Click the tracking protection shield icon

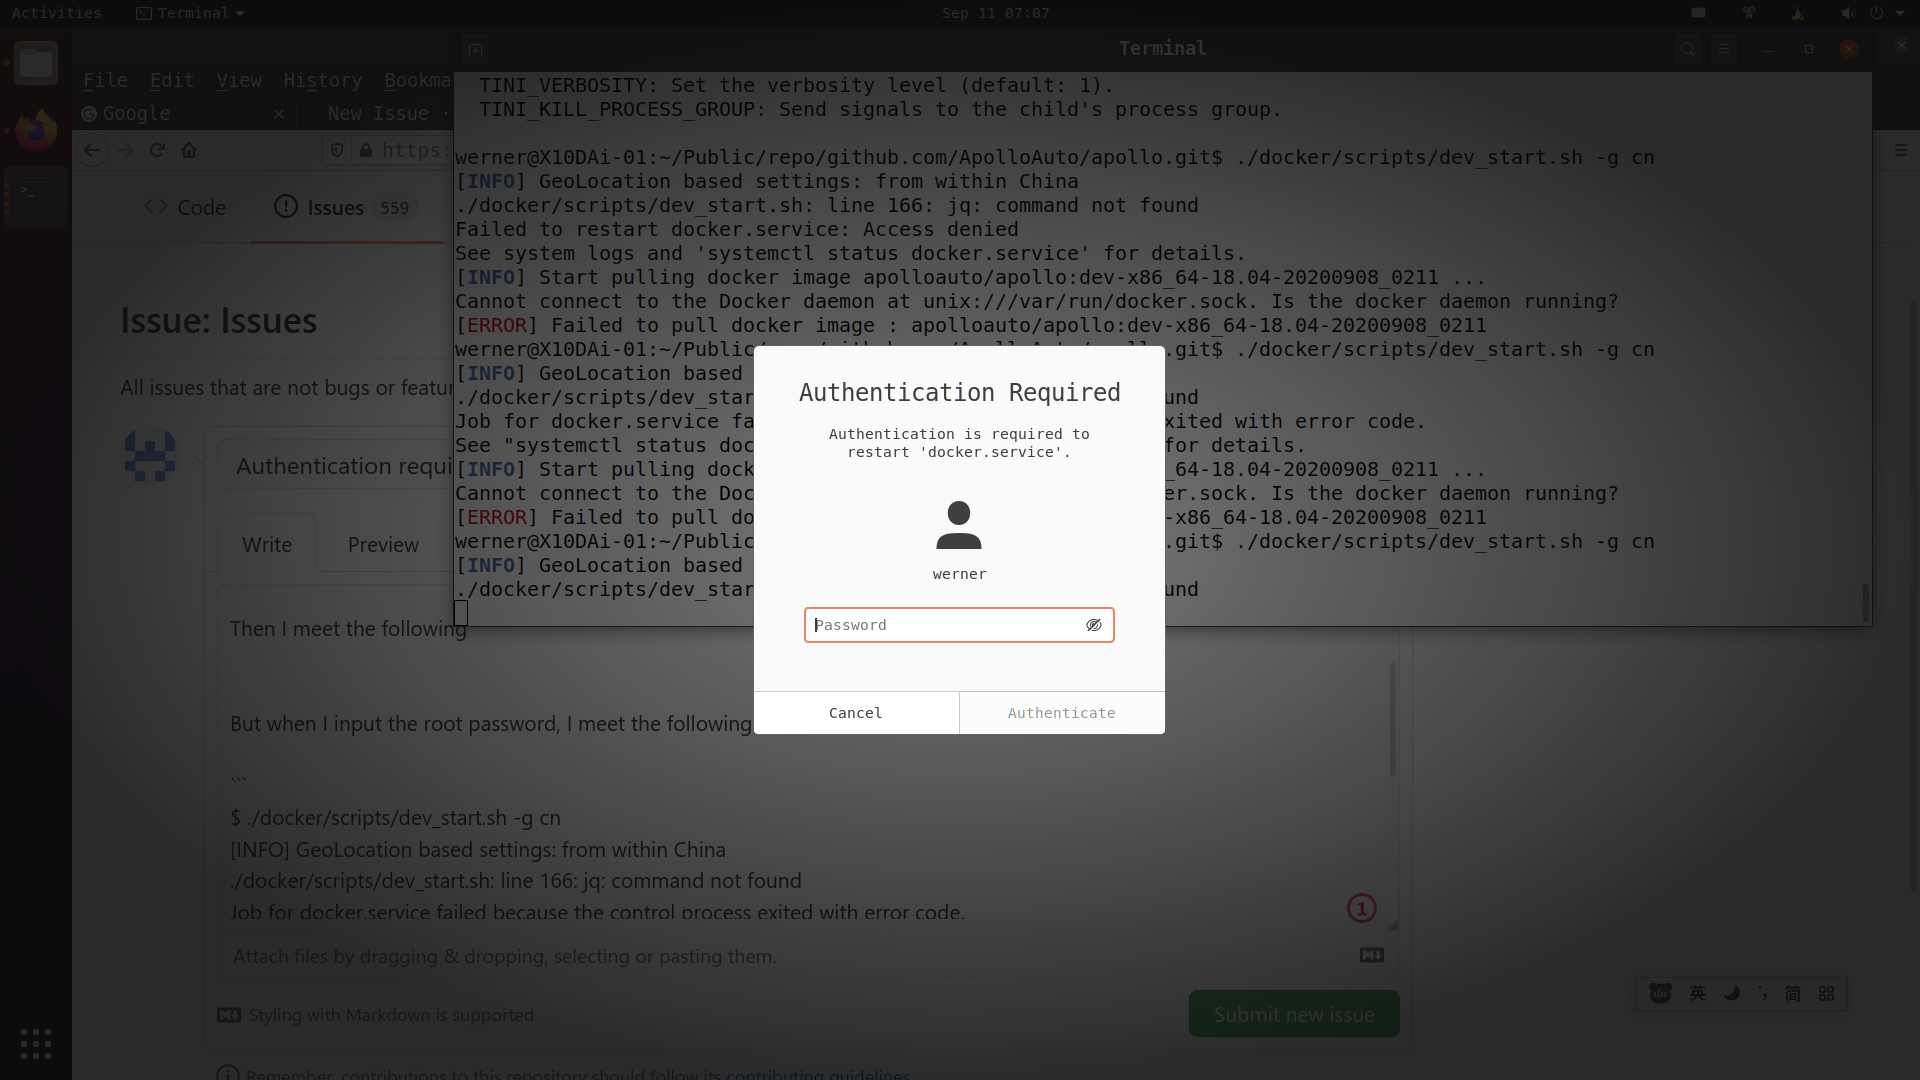336,150
